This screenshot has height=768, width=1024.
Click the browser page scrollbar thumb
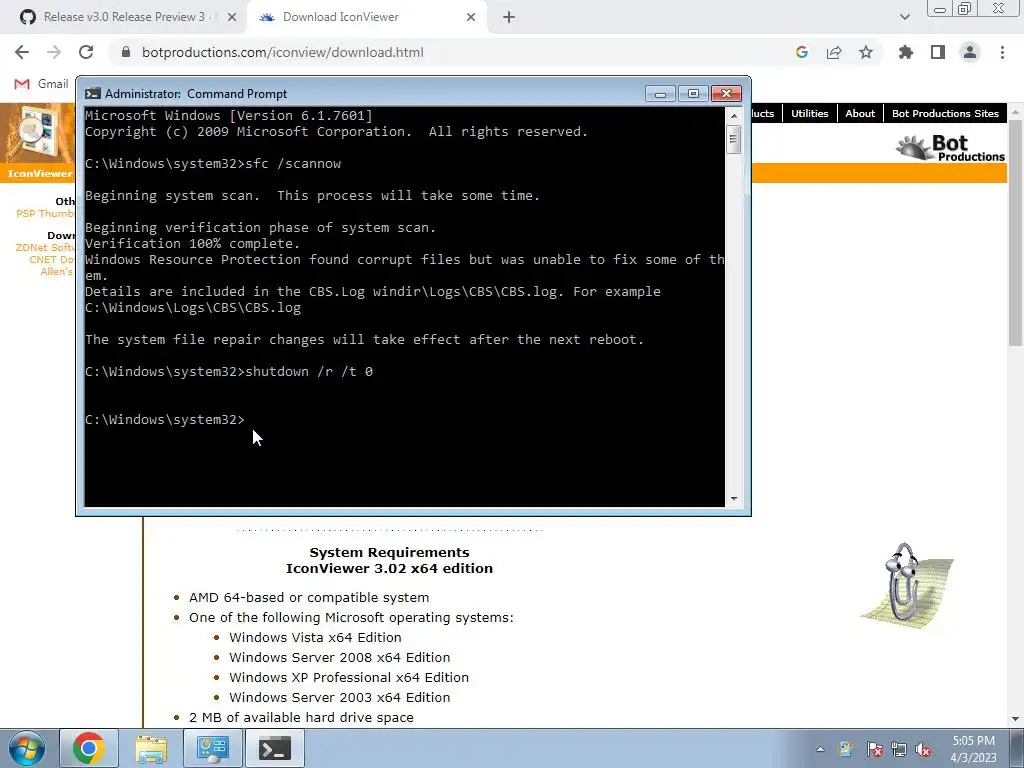coord(1016,232)
